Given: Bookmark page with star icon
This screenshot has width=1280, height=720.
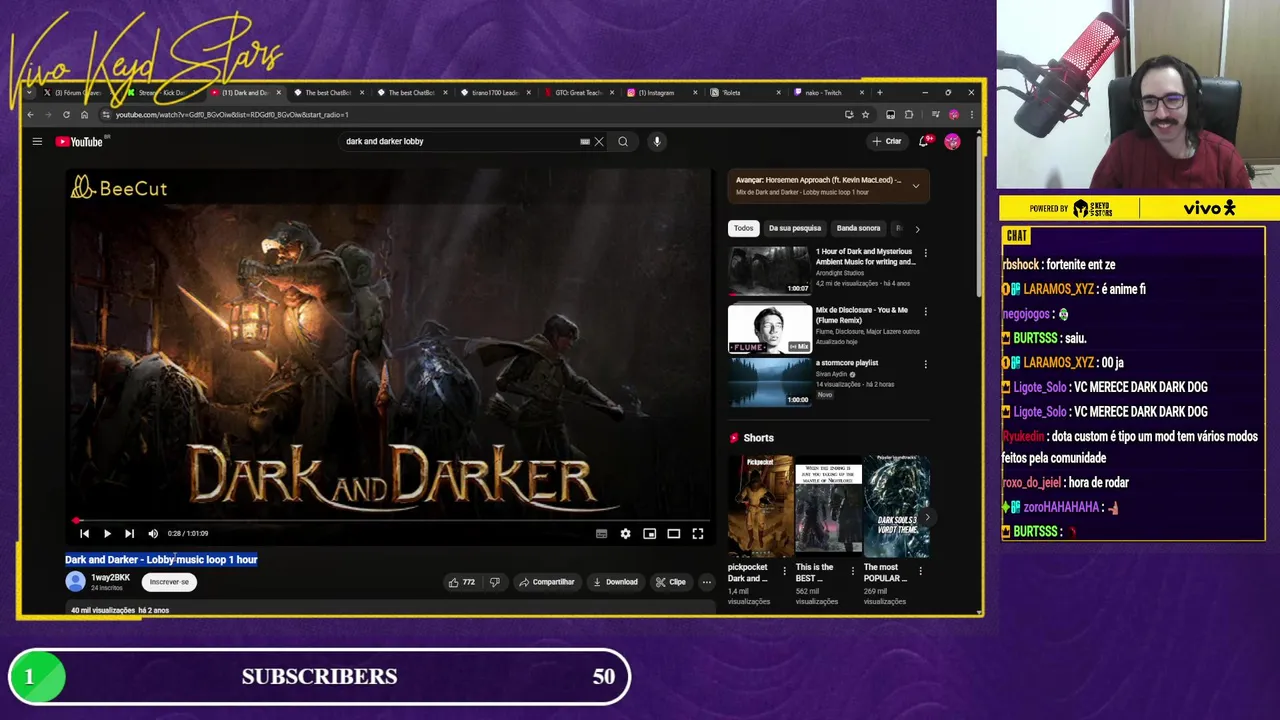Looking at the screenshot, I should 865,115.
